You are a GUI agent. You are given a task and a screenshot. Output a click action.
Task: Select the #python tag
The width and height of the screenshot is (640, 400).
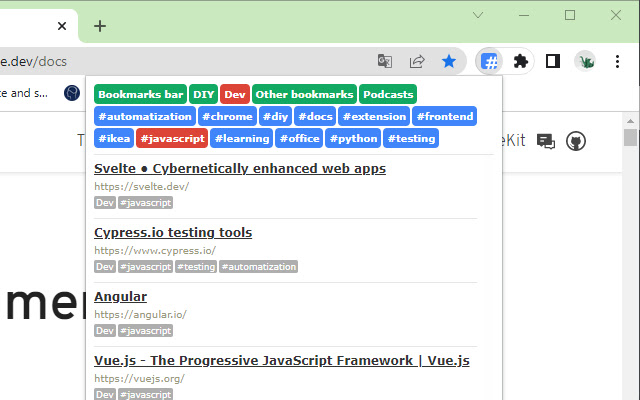click(353, 138)
